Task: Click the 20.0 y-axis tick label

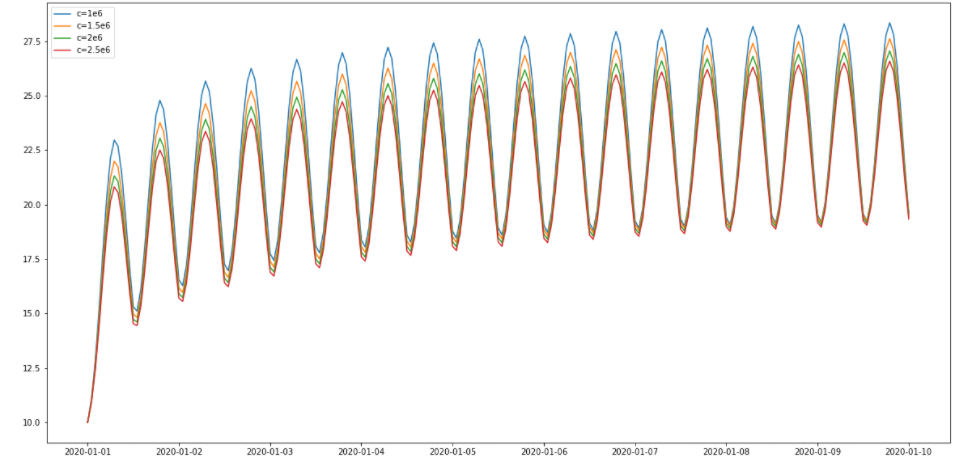Action: point(33,205)
